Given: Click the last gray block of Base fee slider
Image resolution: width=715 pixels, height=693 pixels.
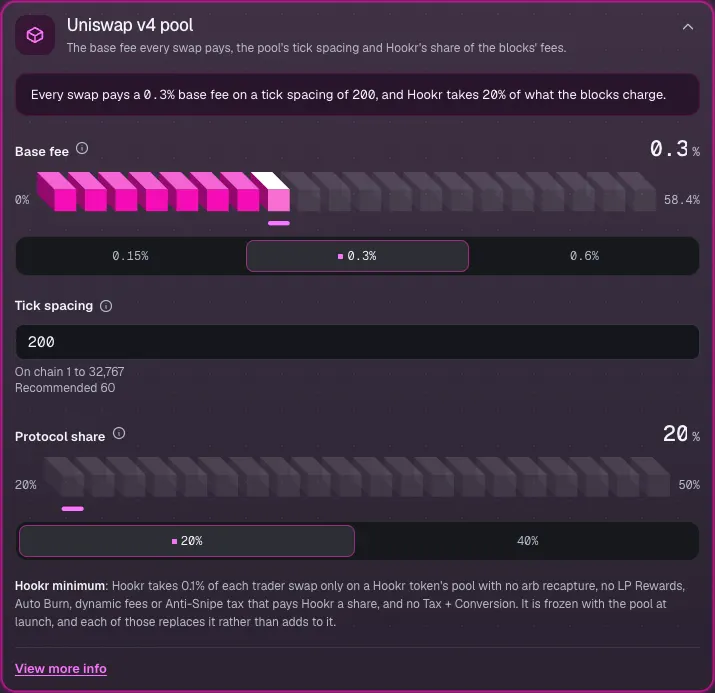Looking at the screenshot, I should coord(637,192).
